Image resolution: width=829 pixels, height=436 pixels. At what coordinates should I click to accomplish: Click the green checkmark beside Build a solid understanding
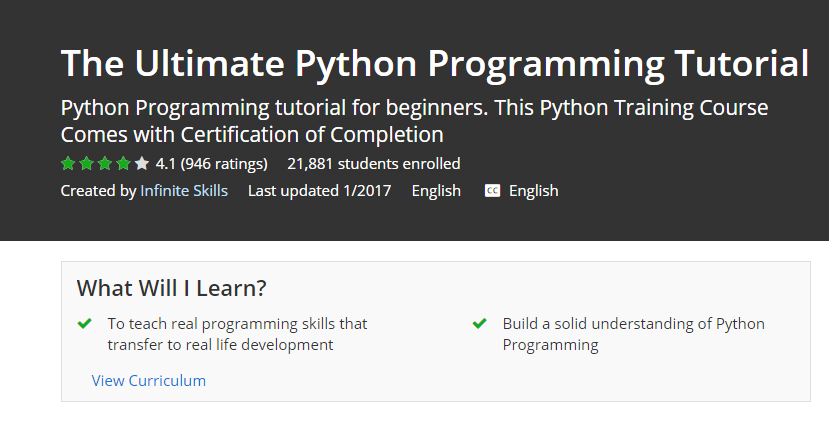(x=480, y=323)
